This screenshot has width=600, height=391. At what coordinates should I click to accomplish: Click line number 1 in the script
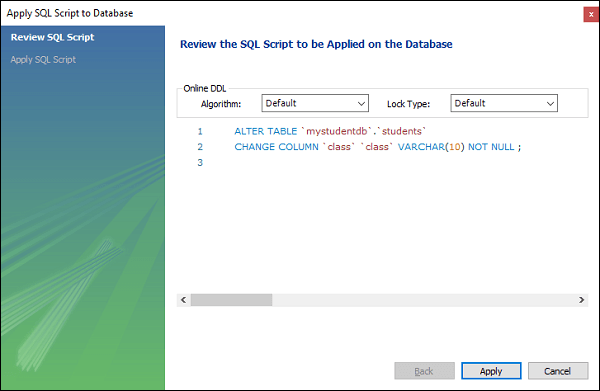coord(200,131)
